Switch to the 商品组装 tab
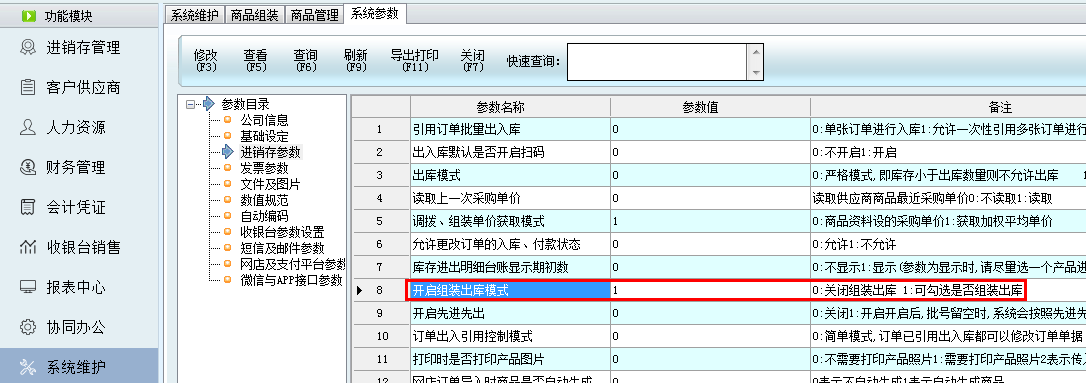Image resolution: width=1086 pixels, height=383 pixels. click(255, 15)
